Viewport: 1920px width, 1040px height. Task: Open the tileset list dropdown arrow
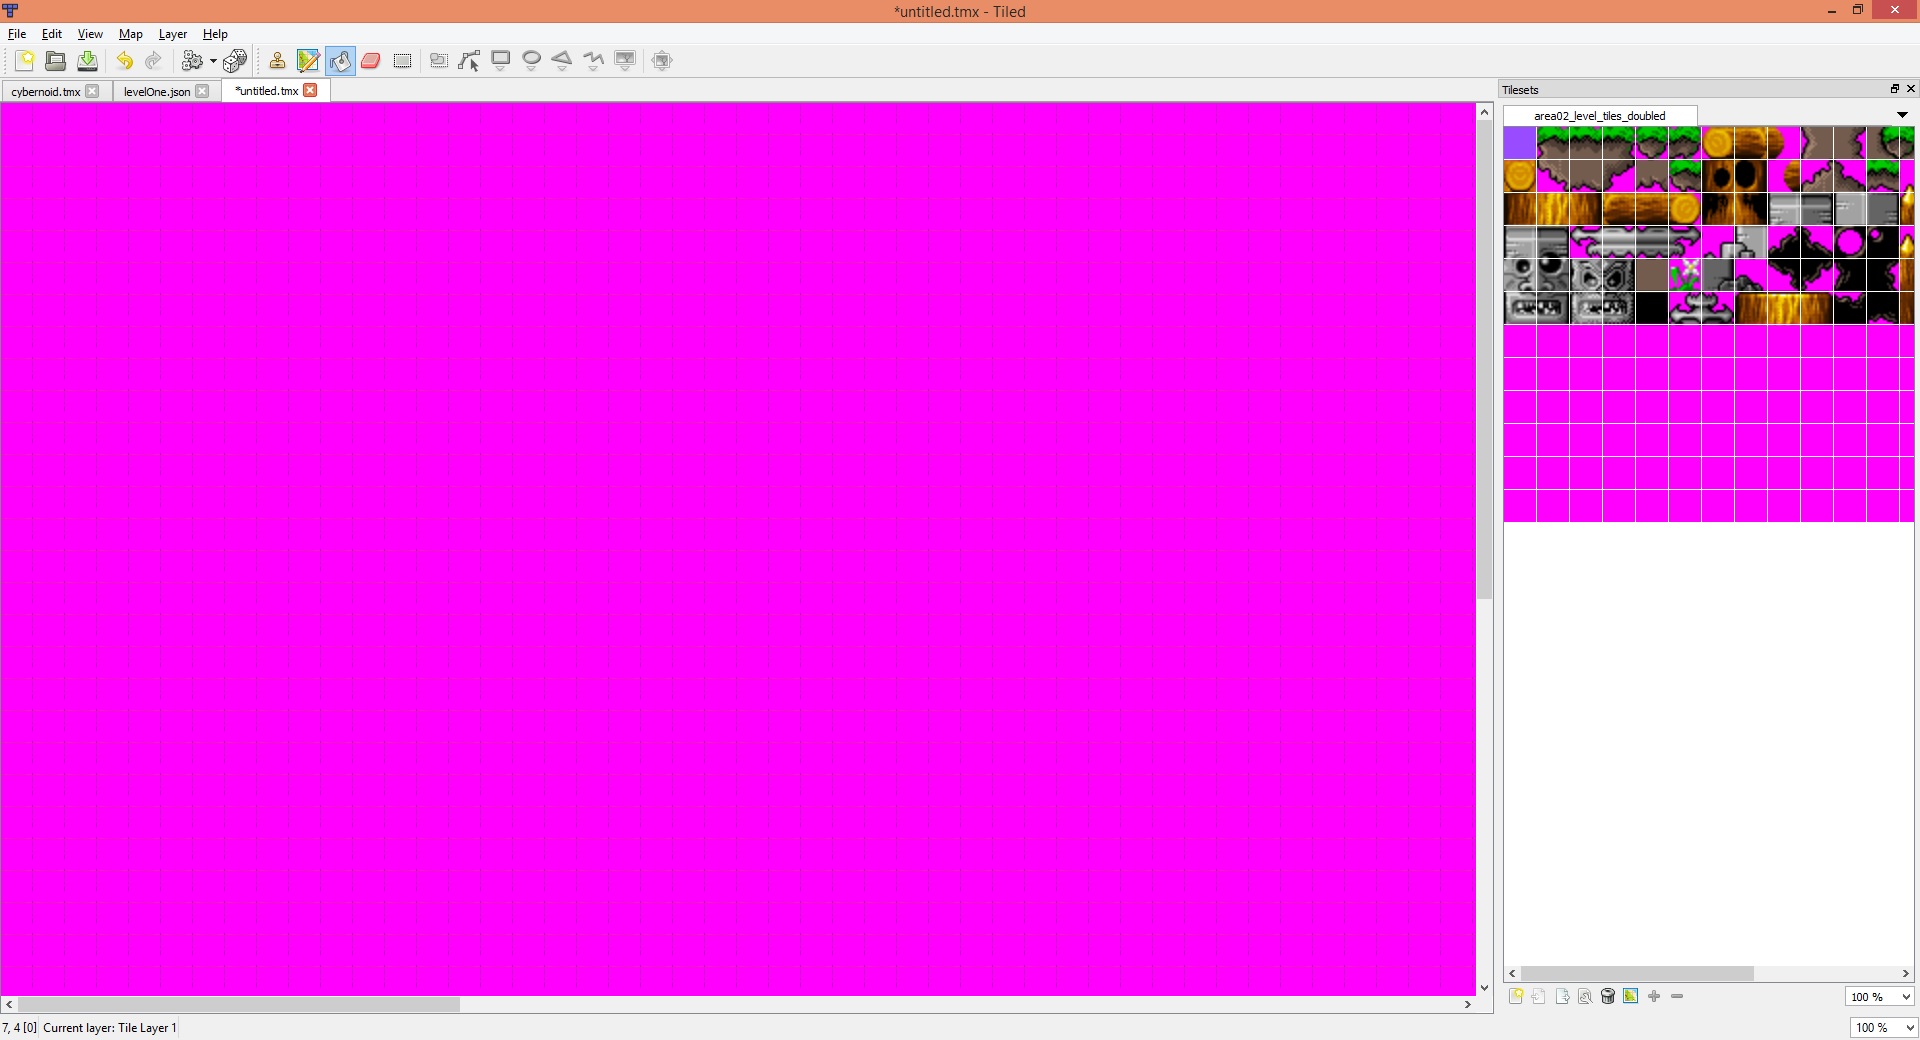(1902, 115)
